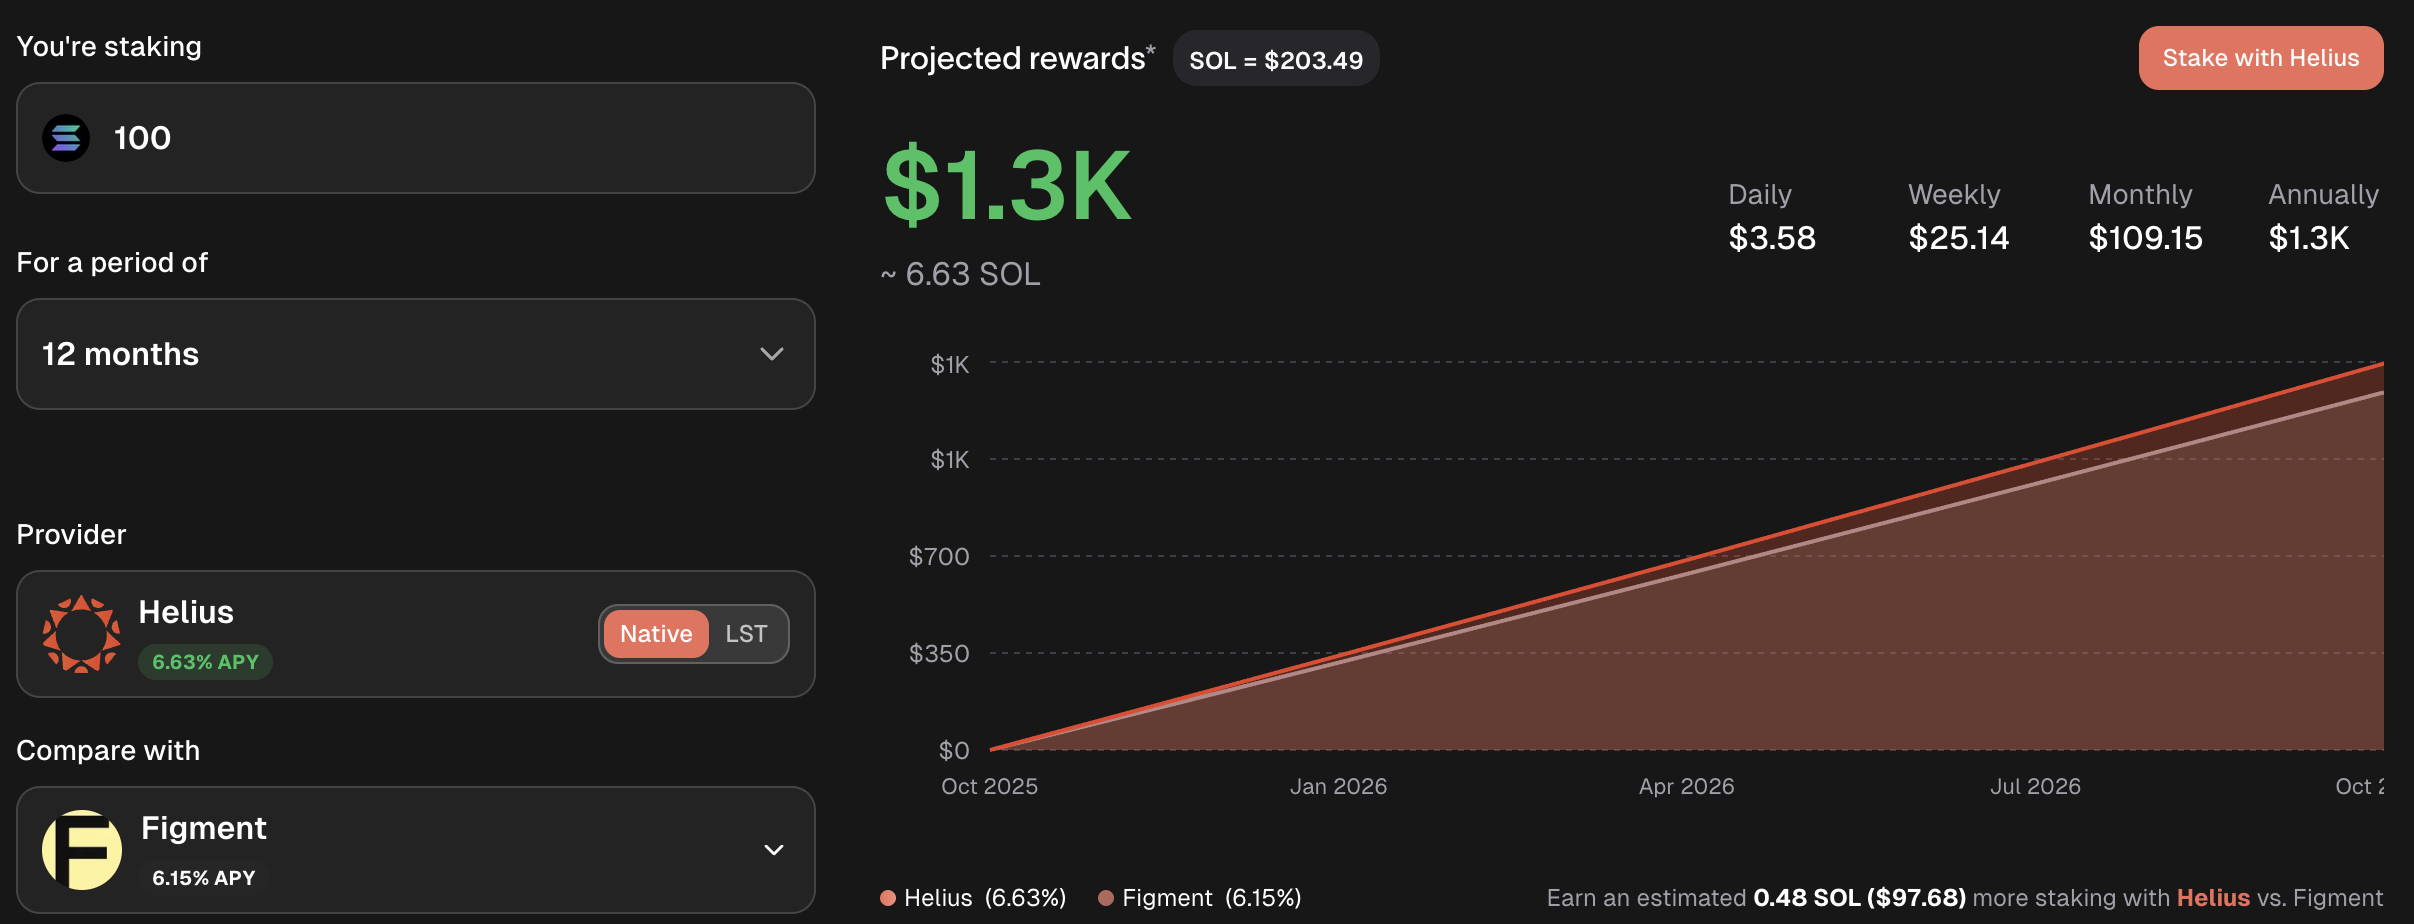Image resolution: width=2414 pixels, height=924 pixels.
Task: Click the SOL = $203.49 price badge
Action: click(1276, 58)
